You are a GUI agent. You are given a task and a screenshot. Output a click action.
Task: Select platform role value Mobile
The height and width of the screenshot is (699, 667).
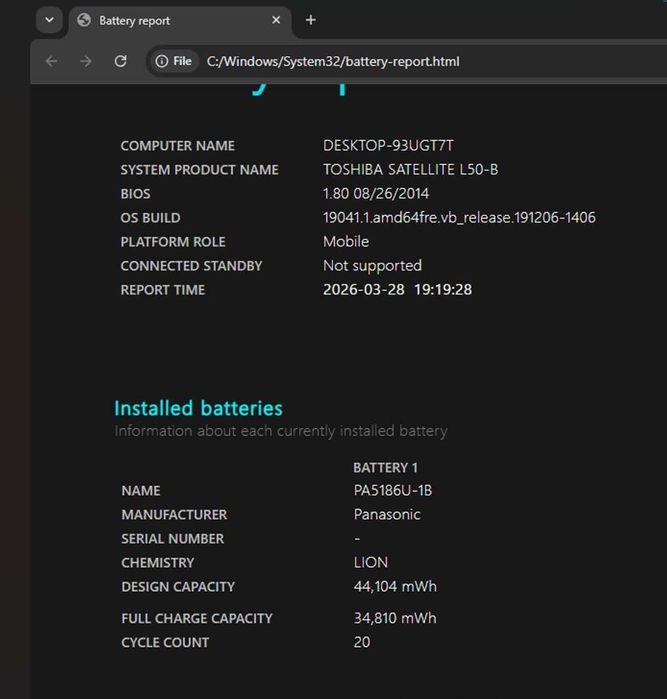[x=346, y=242]
